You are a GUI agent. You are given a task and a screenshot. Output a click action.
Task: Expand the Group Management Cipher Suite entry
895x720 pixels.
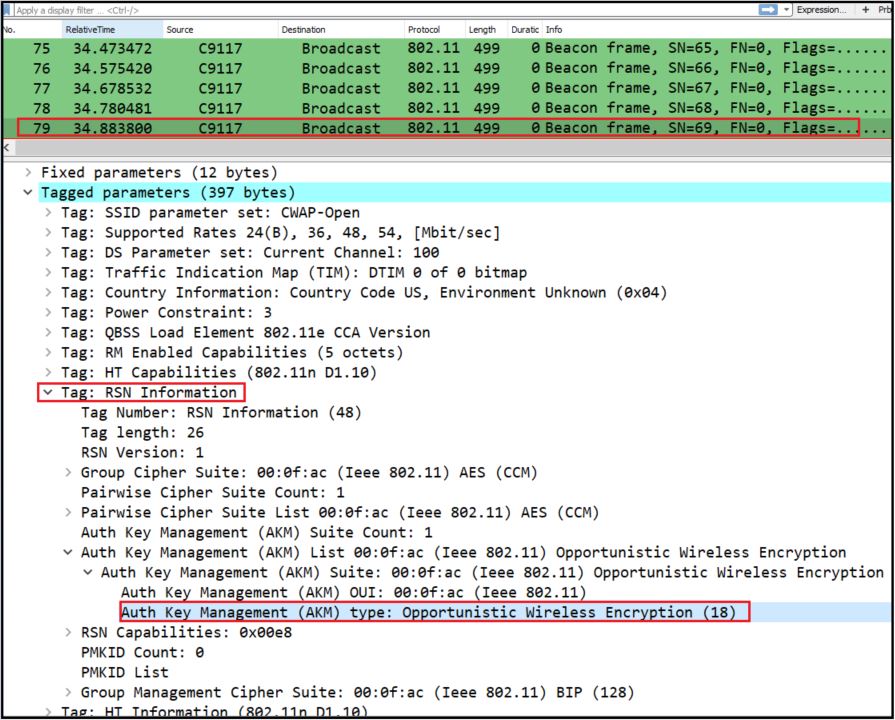coord(69,693)
